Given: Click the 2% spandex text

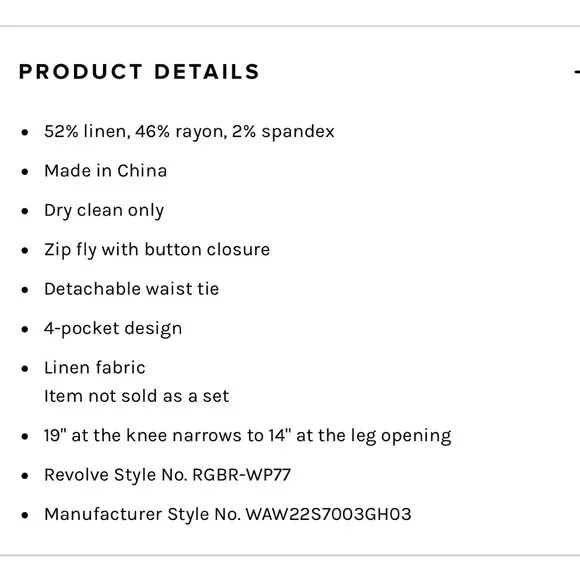Looking at the screenshot, I should pyautogui.click(x=283, y=132).
